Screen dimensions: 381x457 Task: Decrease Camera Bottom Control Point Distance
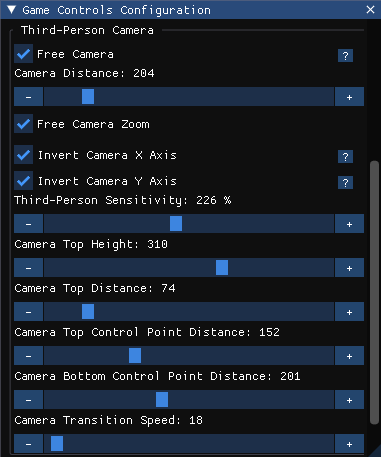[x=28, y=400]
